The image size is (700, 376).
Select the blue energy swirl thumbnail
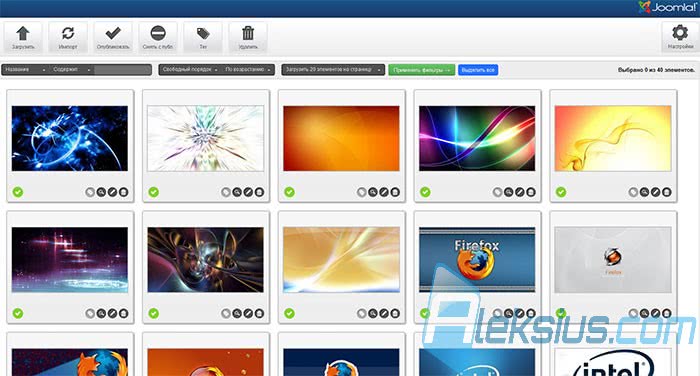(x=70, y=138)
